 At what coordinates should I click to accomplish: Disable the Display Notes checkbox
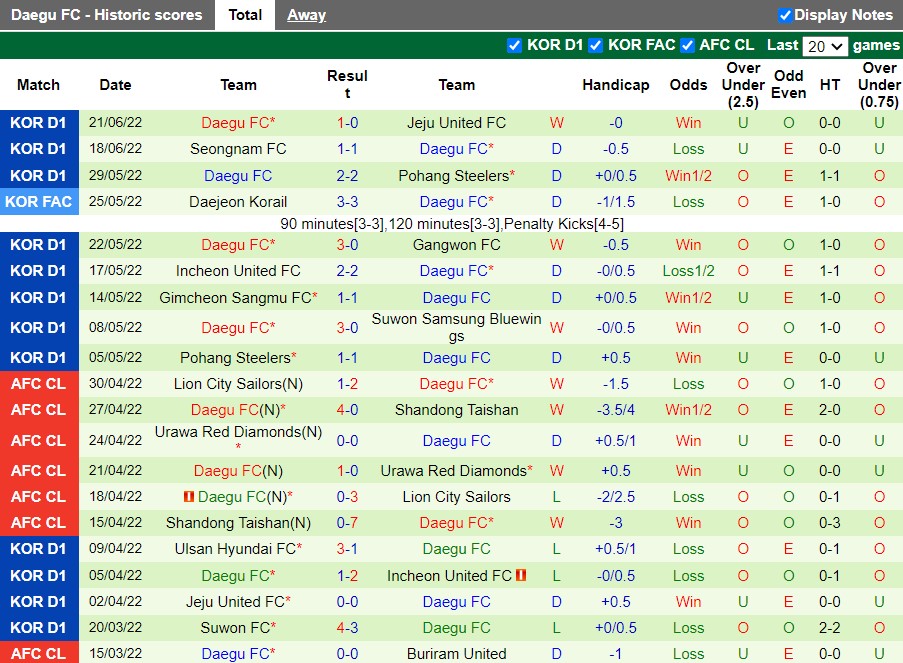click(783, 15)
